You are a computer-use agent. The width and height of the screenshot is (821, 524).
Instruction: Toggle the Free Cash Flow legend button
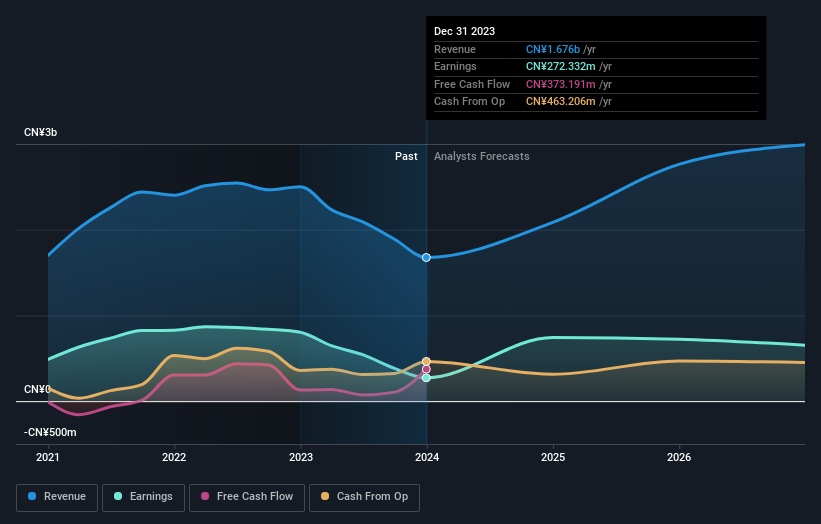pos(247,497)
